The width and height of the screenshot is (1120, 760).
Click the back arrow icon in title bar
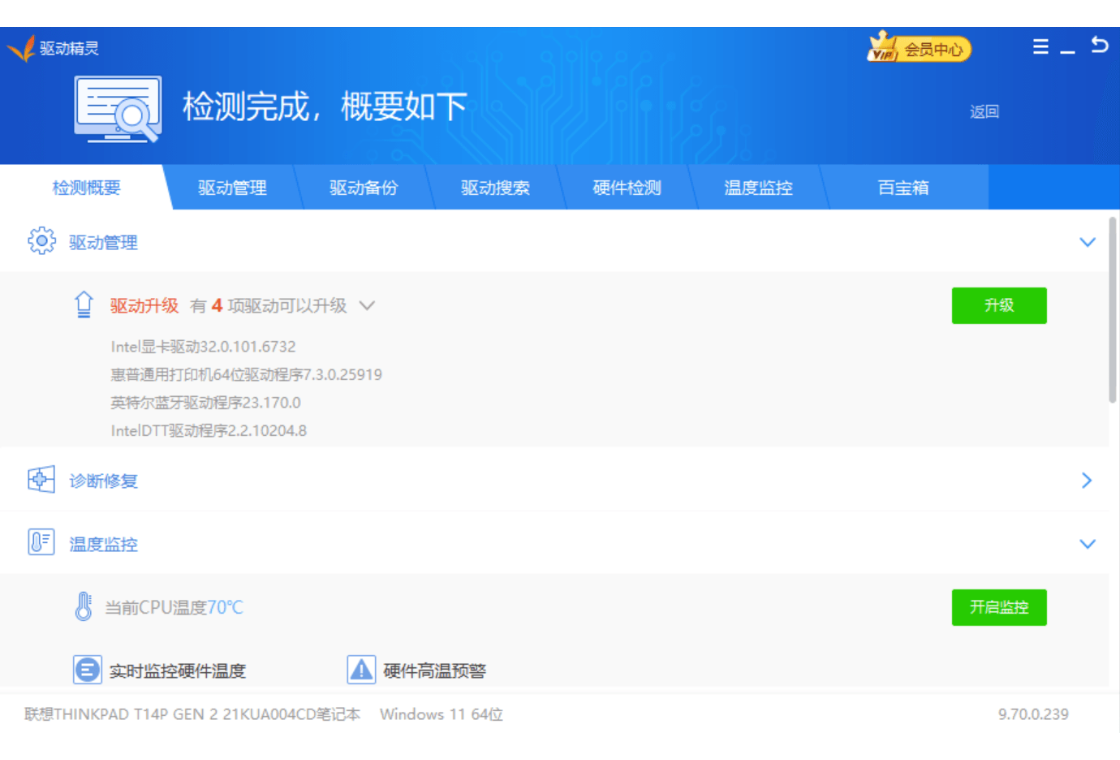[1100, 46]
